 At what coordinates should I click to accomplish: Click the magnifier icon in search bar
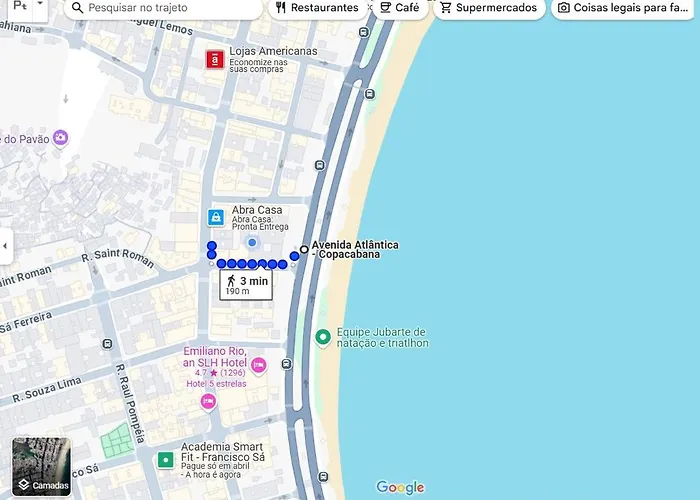point(78,8)
